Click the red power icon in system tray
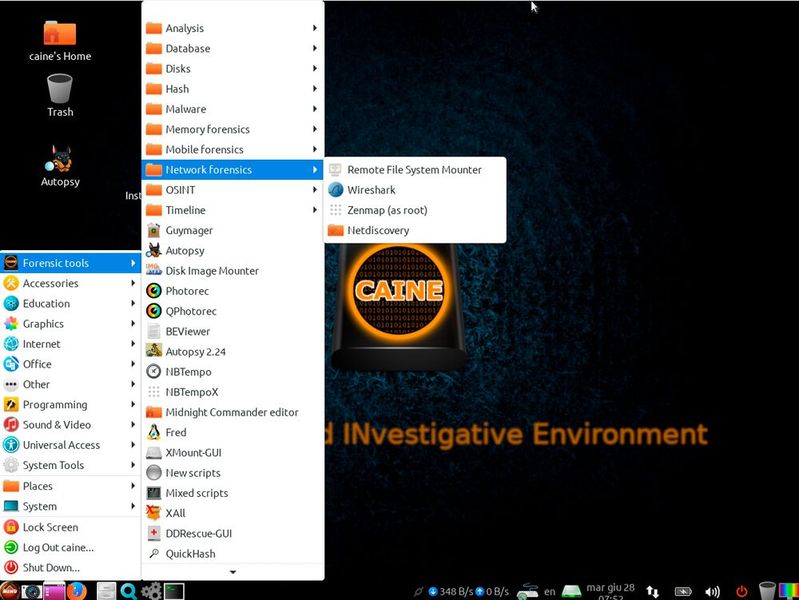 click(x=741, y=591)
